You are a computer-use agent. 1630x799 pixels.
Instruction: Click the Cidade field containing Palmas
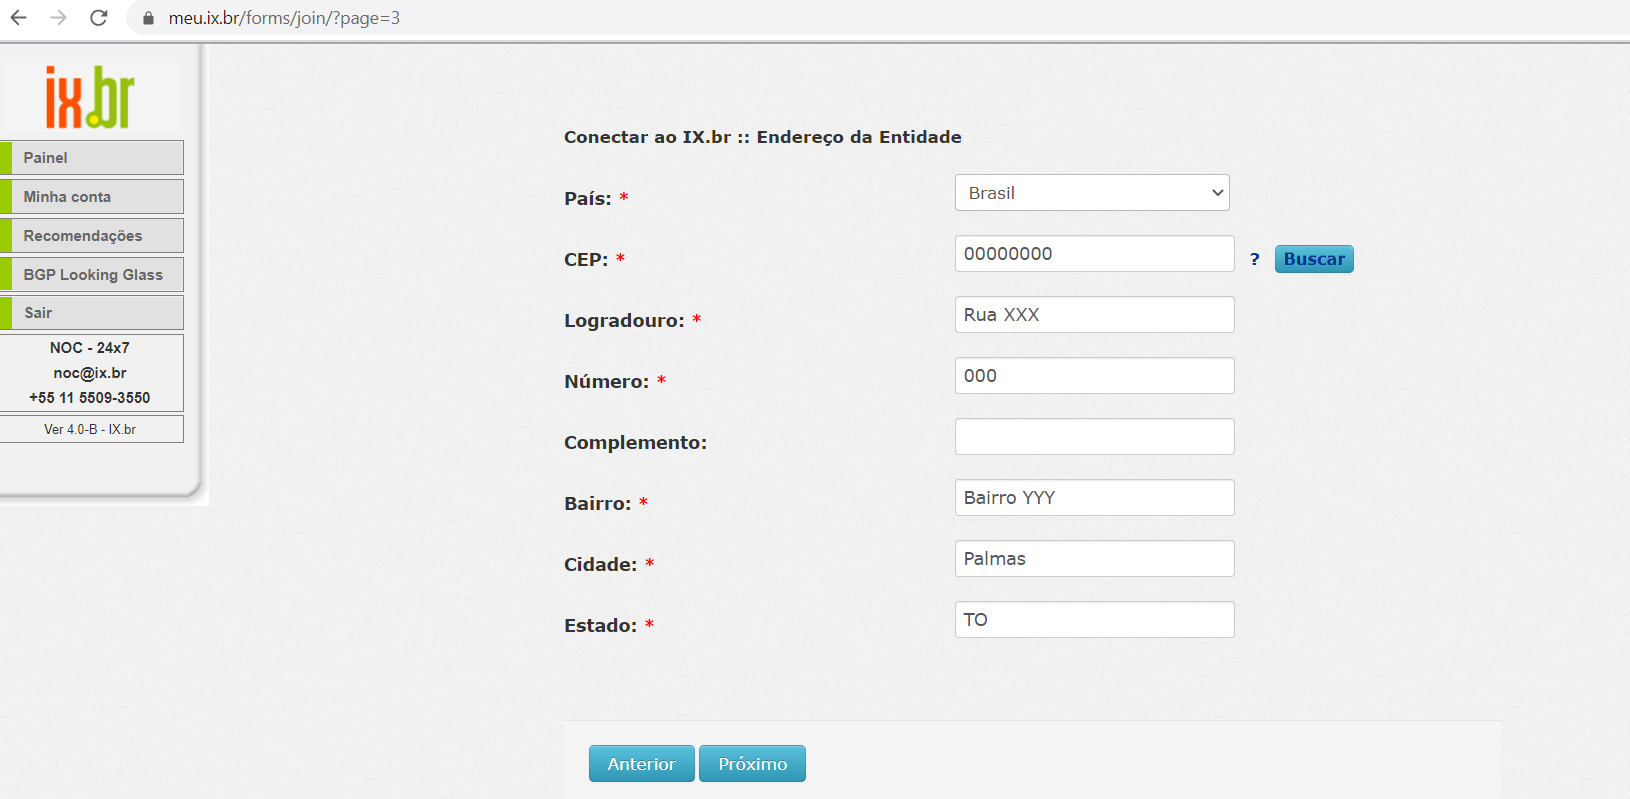click(x=1095, y=559)
